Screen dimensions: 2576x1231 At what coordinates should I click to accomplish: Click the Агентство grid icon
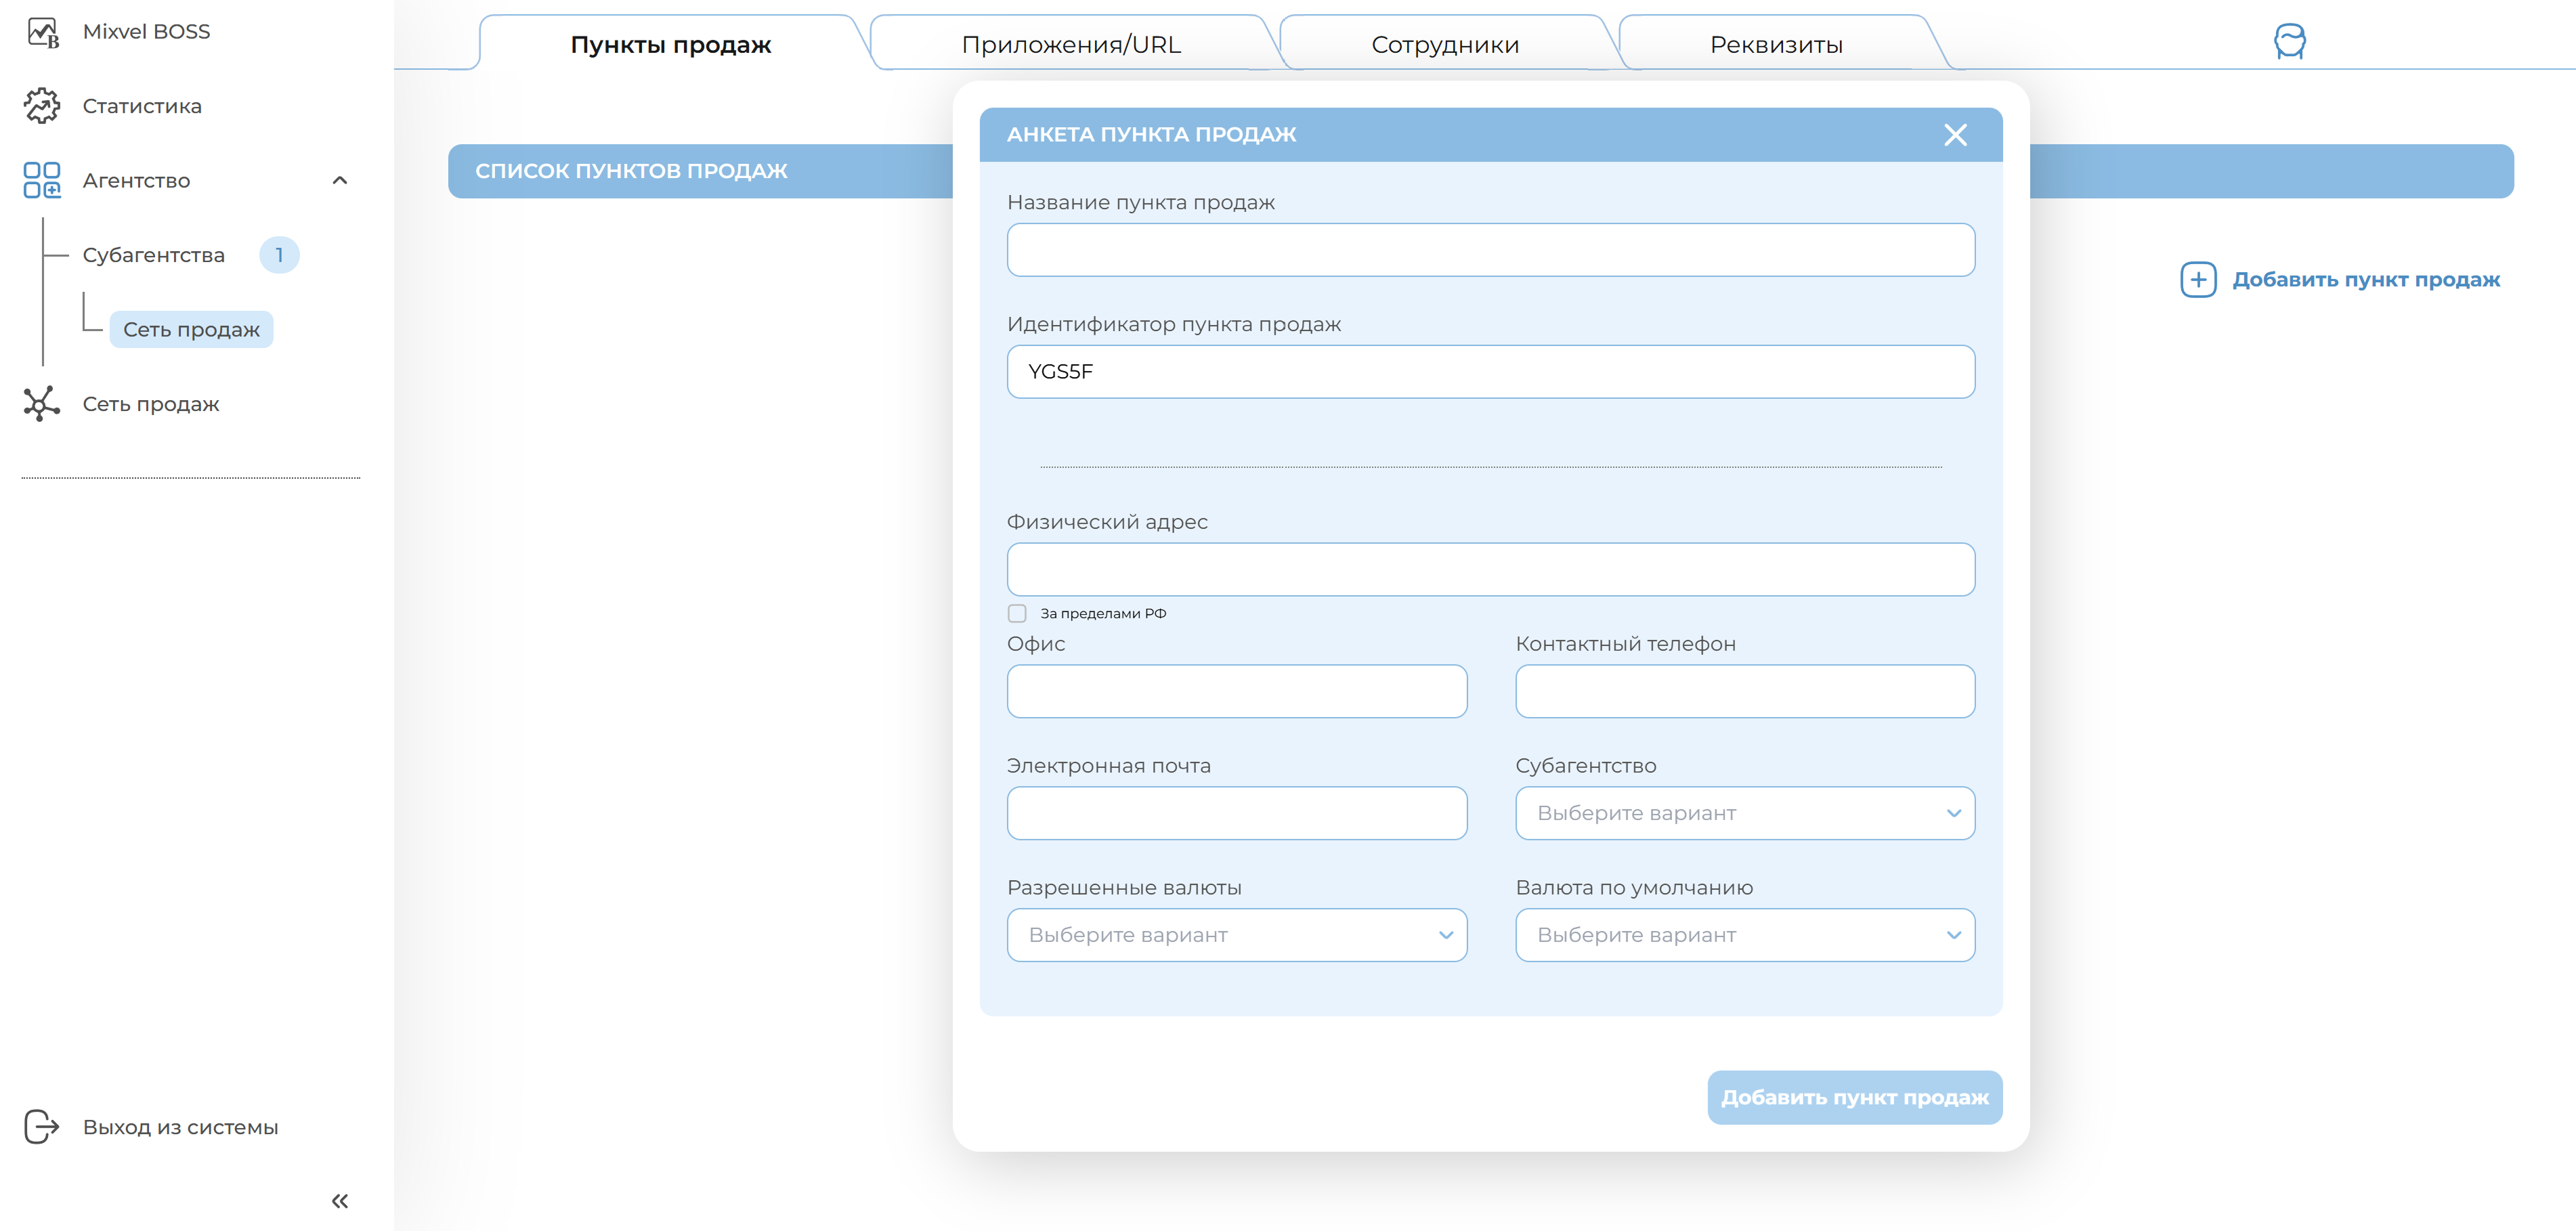42,180
